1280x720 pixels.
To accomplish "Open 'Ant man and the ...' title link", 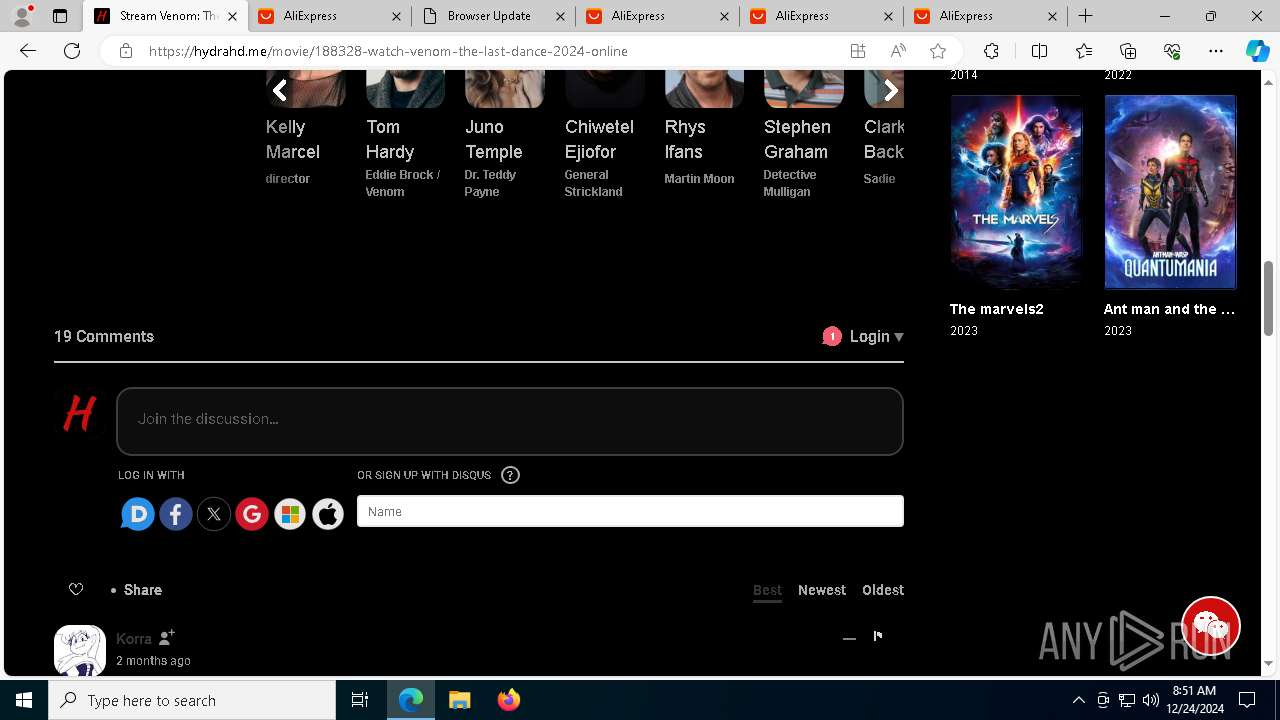I will 1169,309.
